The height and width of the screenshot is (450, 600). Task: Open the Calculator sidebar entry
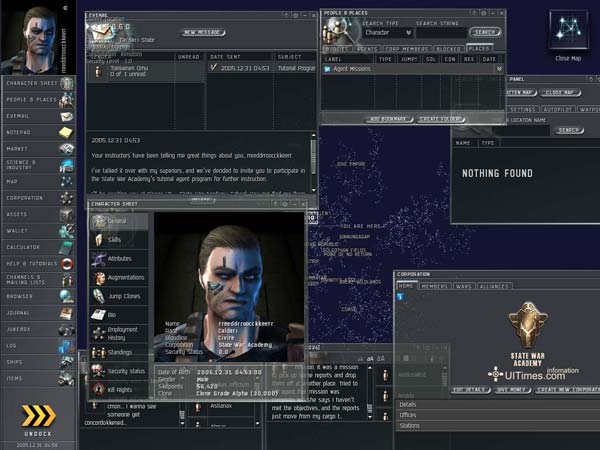point(38,247)
